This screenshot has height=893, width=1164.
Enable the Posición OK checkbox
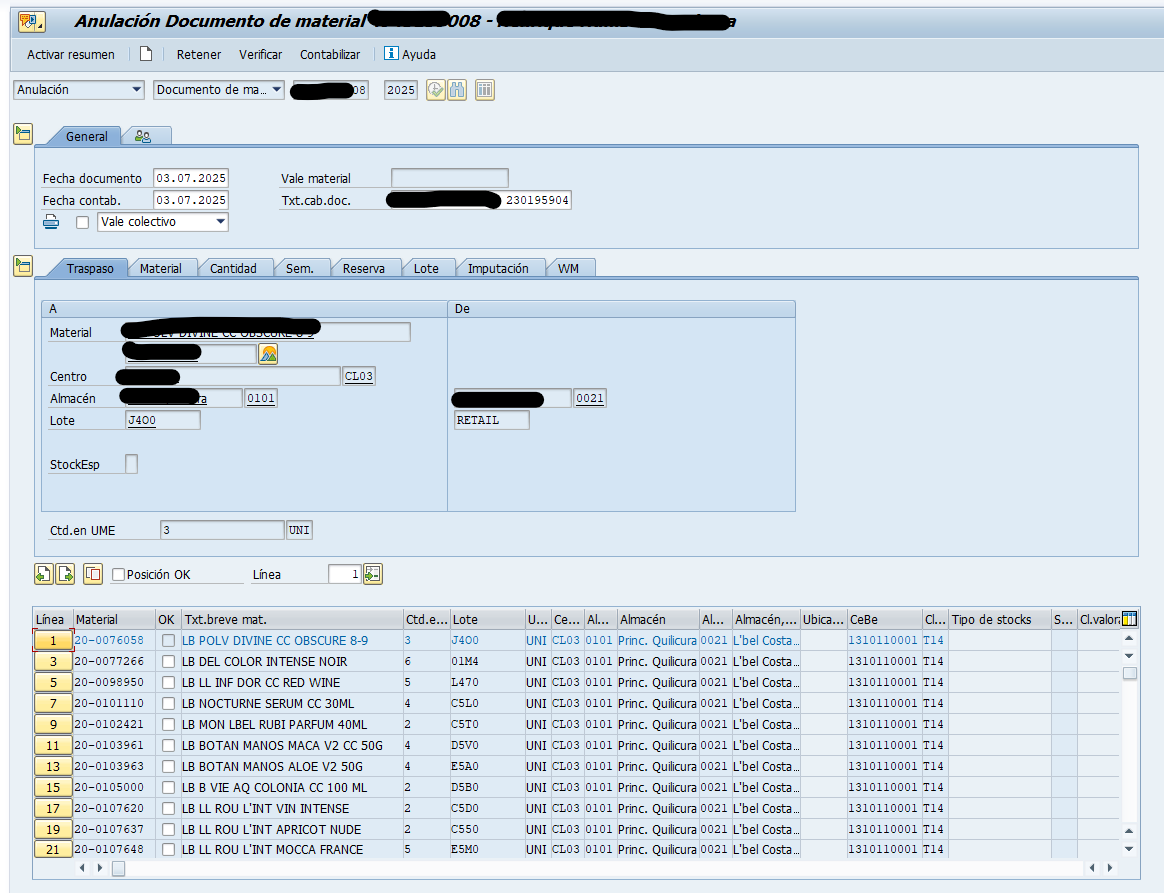119,575
